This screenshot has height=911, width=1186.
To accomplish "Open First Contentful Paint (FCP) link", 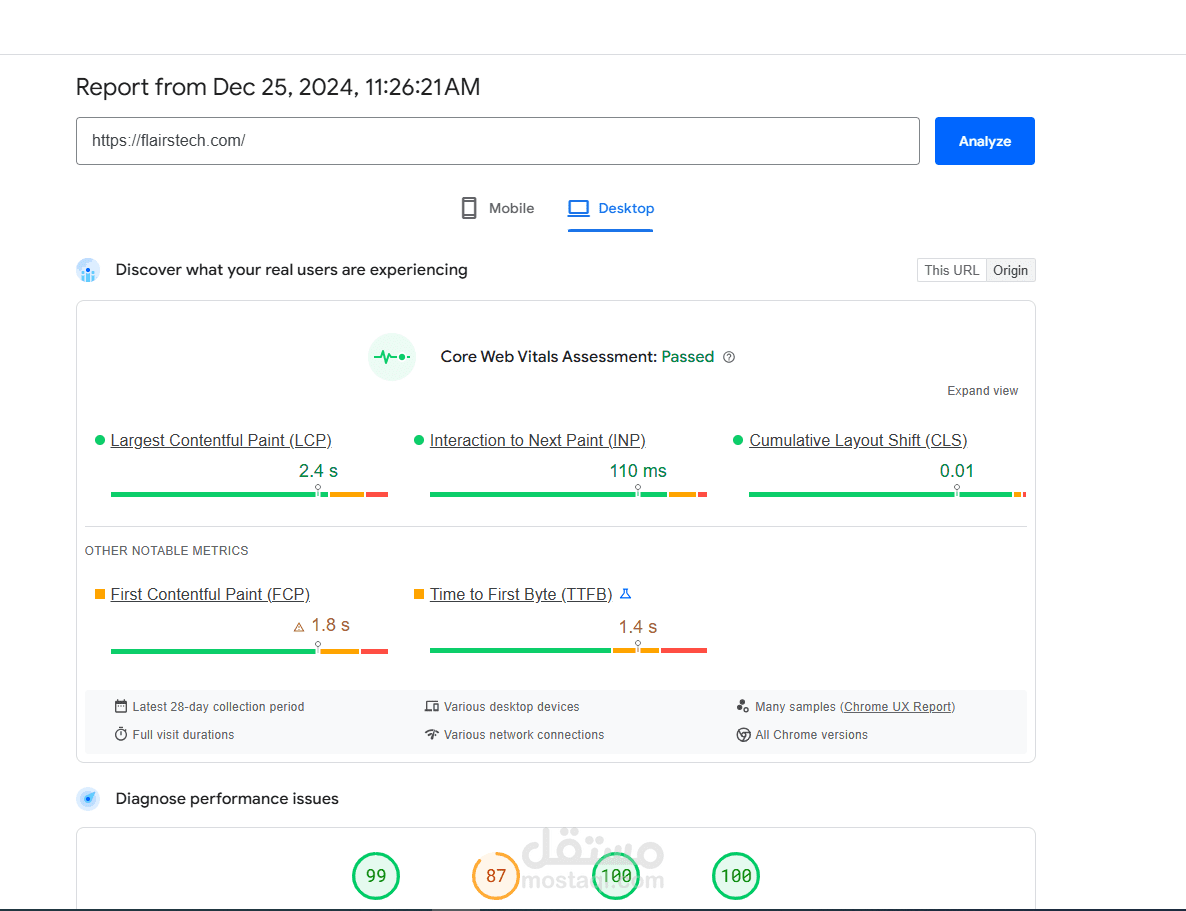I will click(x=210, y=595).
